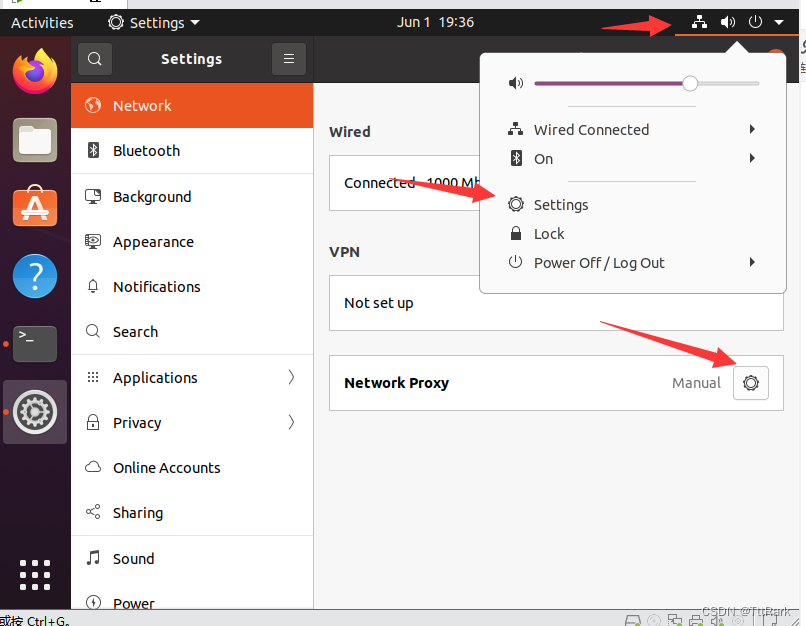Click the Appearance icon in sidebar

point(93,242)
